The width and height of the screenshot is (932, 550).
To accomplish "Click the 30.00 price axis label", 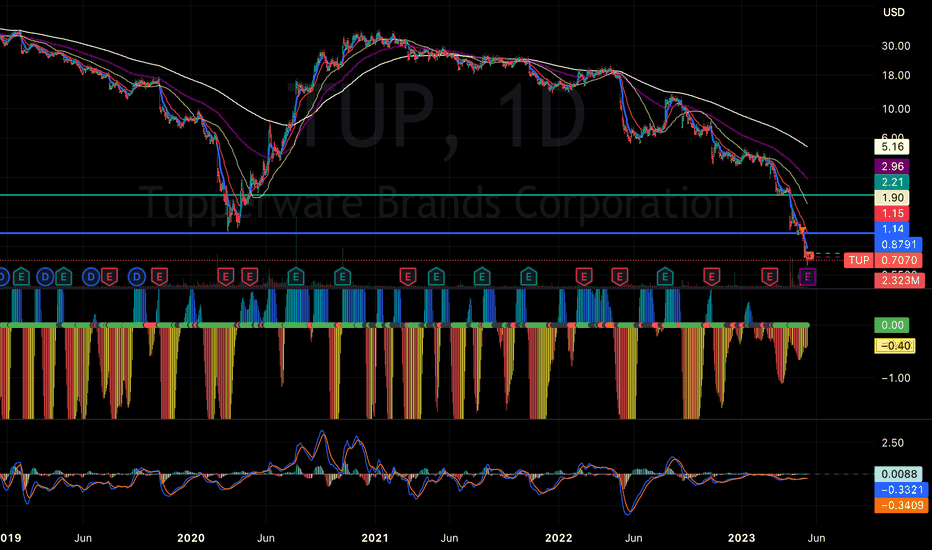I will click(896, 46).
